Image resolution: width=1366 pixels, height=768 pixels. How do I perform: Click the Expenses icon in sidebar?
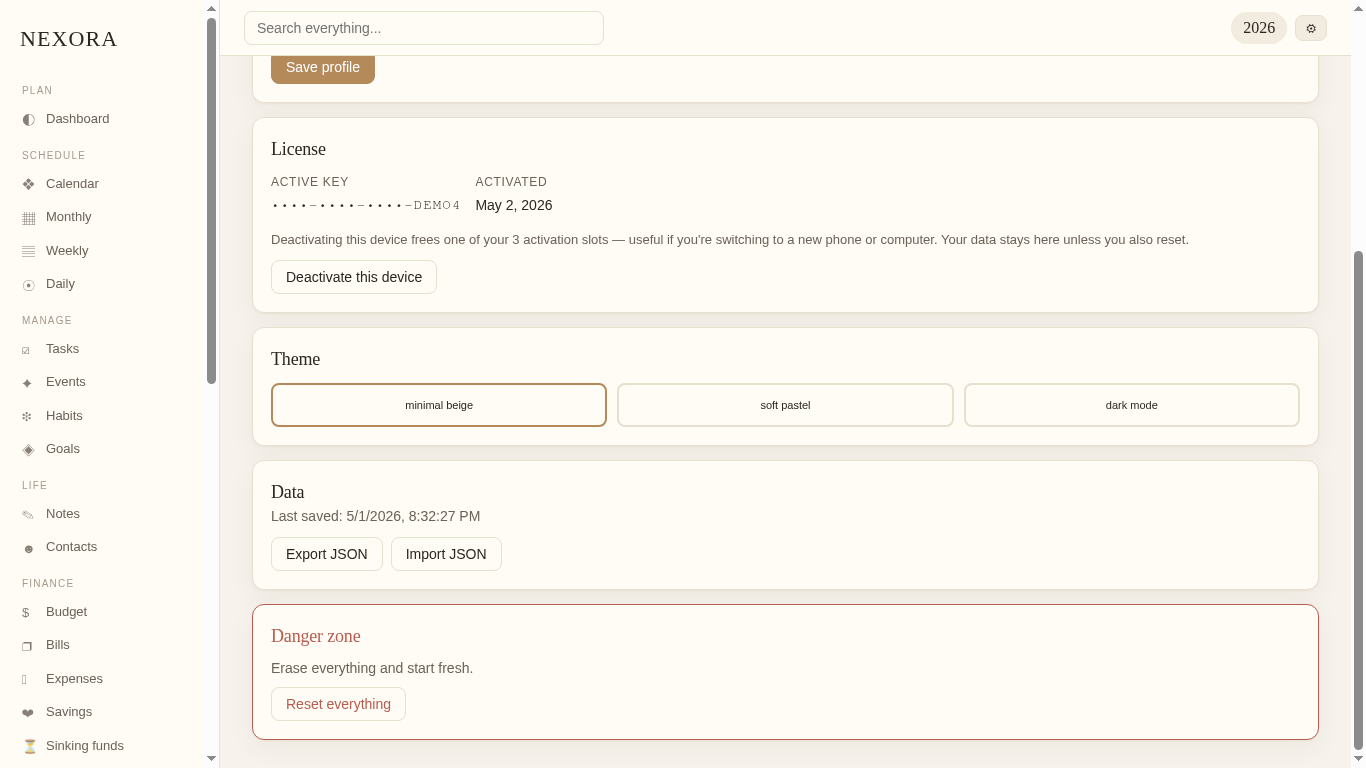click(25, 679)
